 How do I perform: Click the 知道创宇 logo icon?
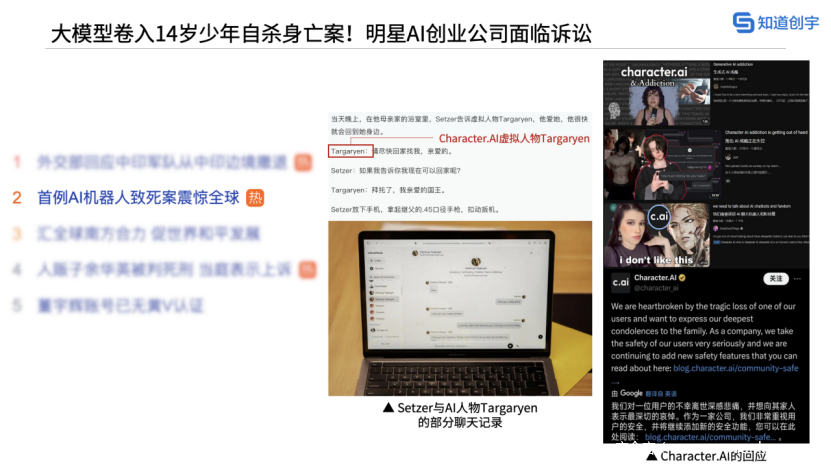tap(743, 22)
